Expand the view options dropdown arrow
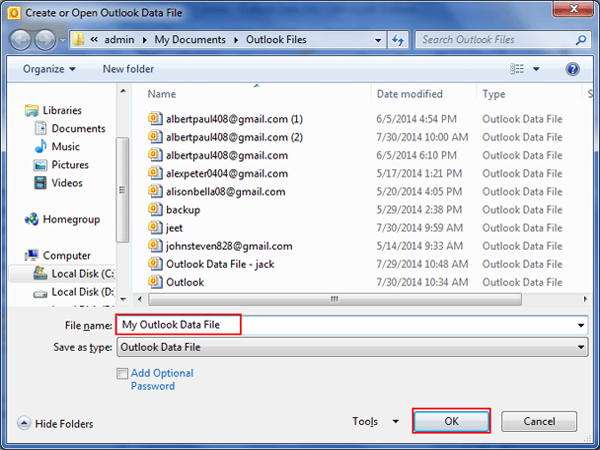Viewport: 600px width, 450px height. pyautogui.click(x=536, y=69)
